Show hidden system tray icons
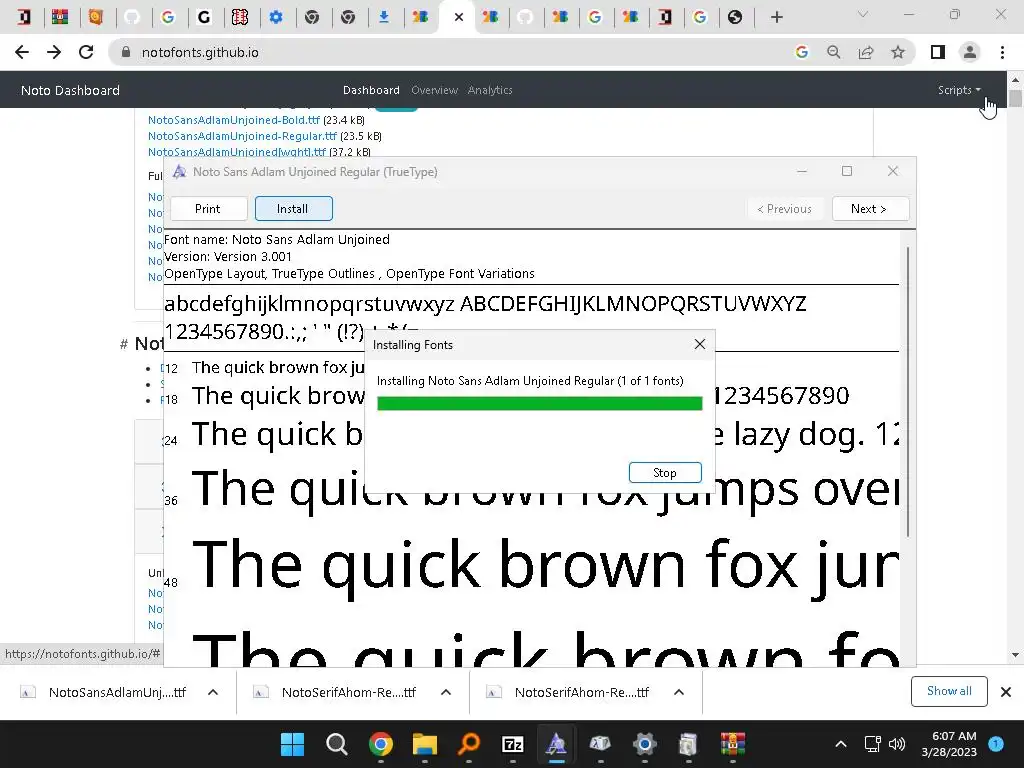The height and width of the screenshot is (768, 1024). (x=841, y=744)
